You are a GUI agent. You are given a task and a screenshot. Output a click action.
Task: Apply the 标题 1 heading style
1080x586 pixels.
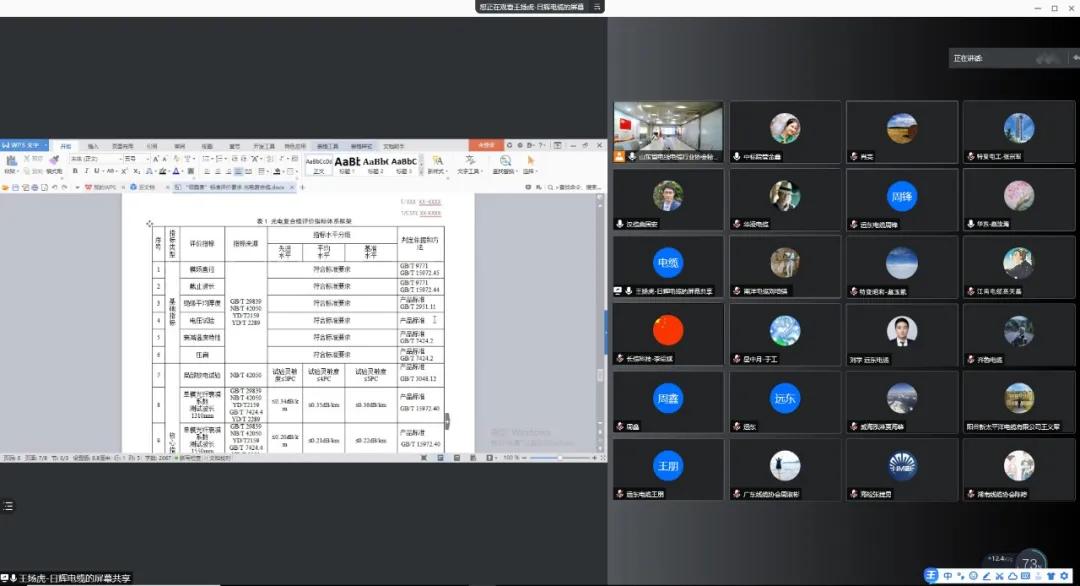347,165
